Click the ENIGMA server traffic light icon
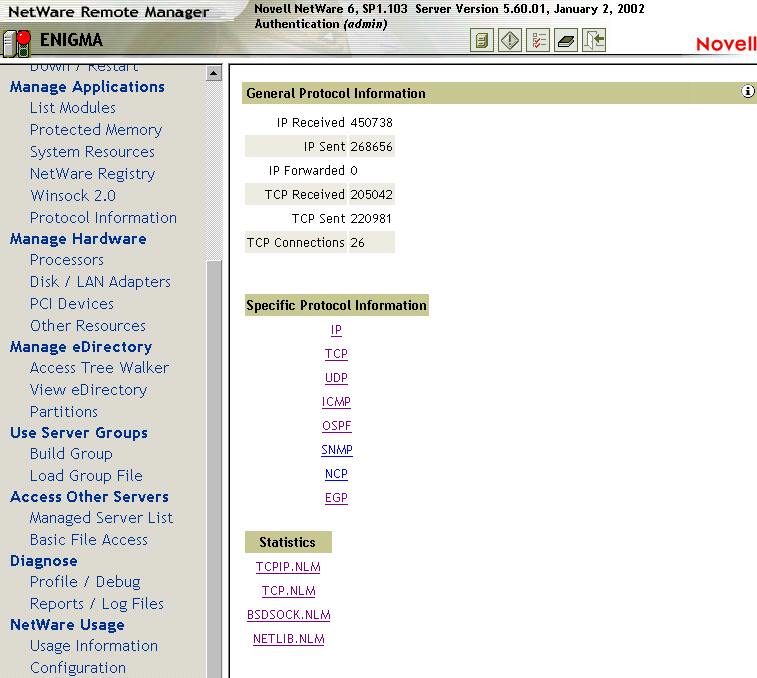 (x=17, y=43)
